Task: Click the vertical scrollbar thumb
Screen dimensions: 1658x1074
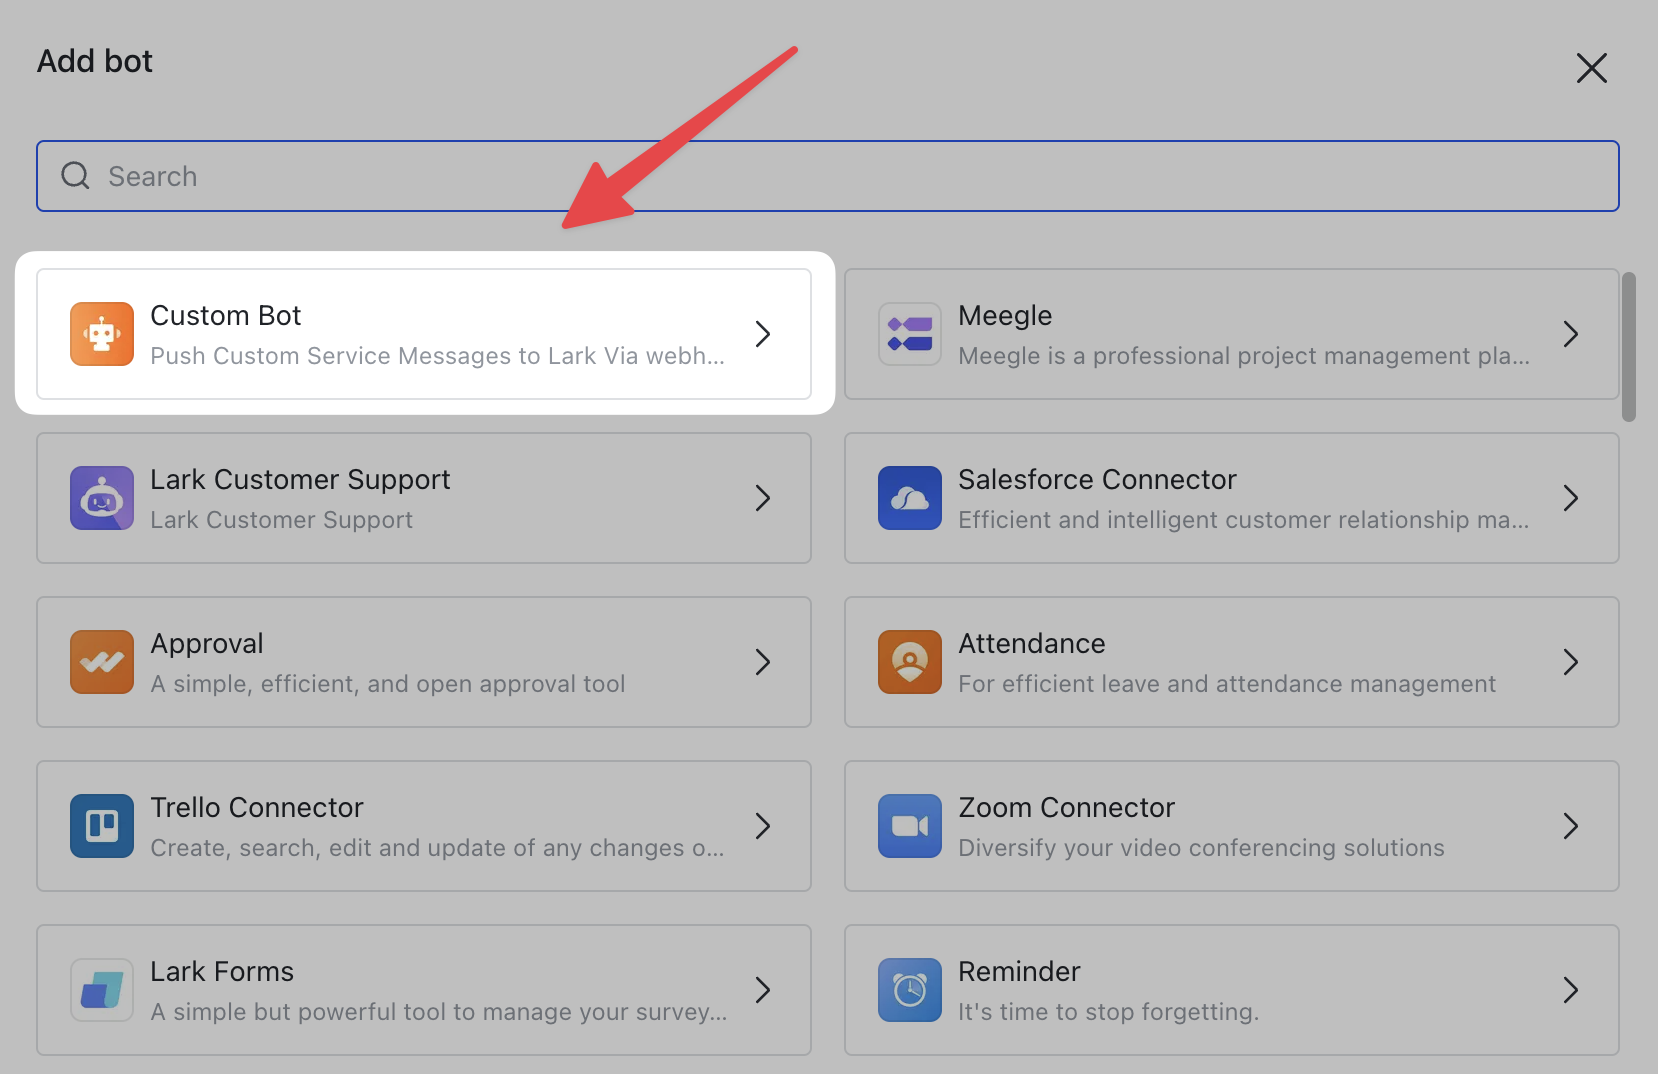Action: tap(1629, 346)
